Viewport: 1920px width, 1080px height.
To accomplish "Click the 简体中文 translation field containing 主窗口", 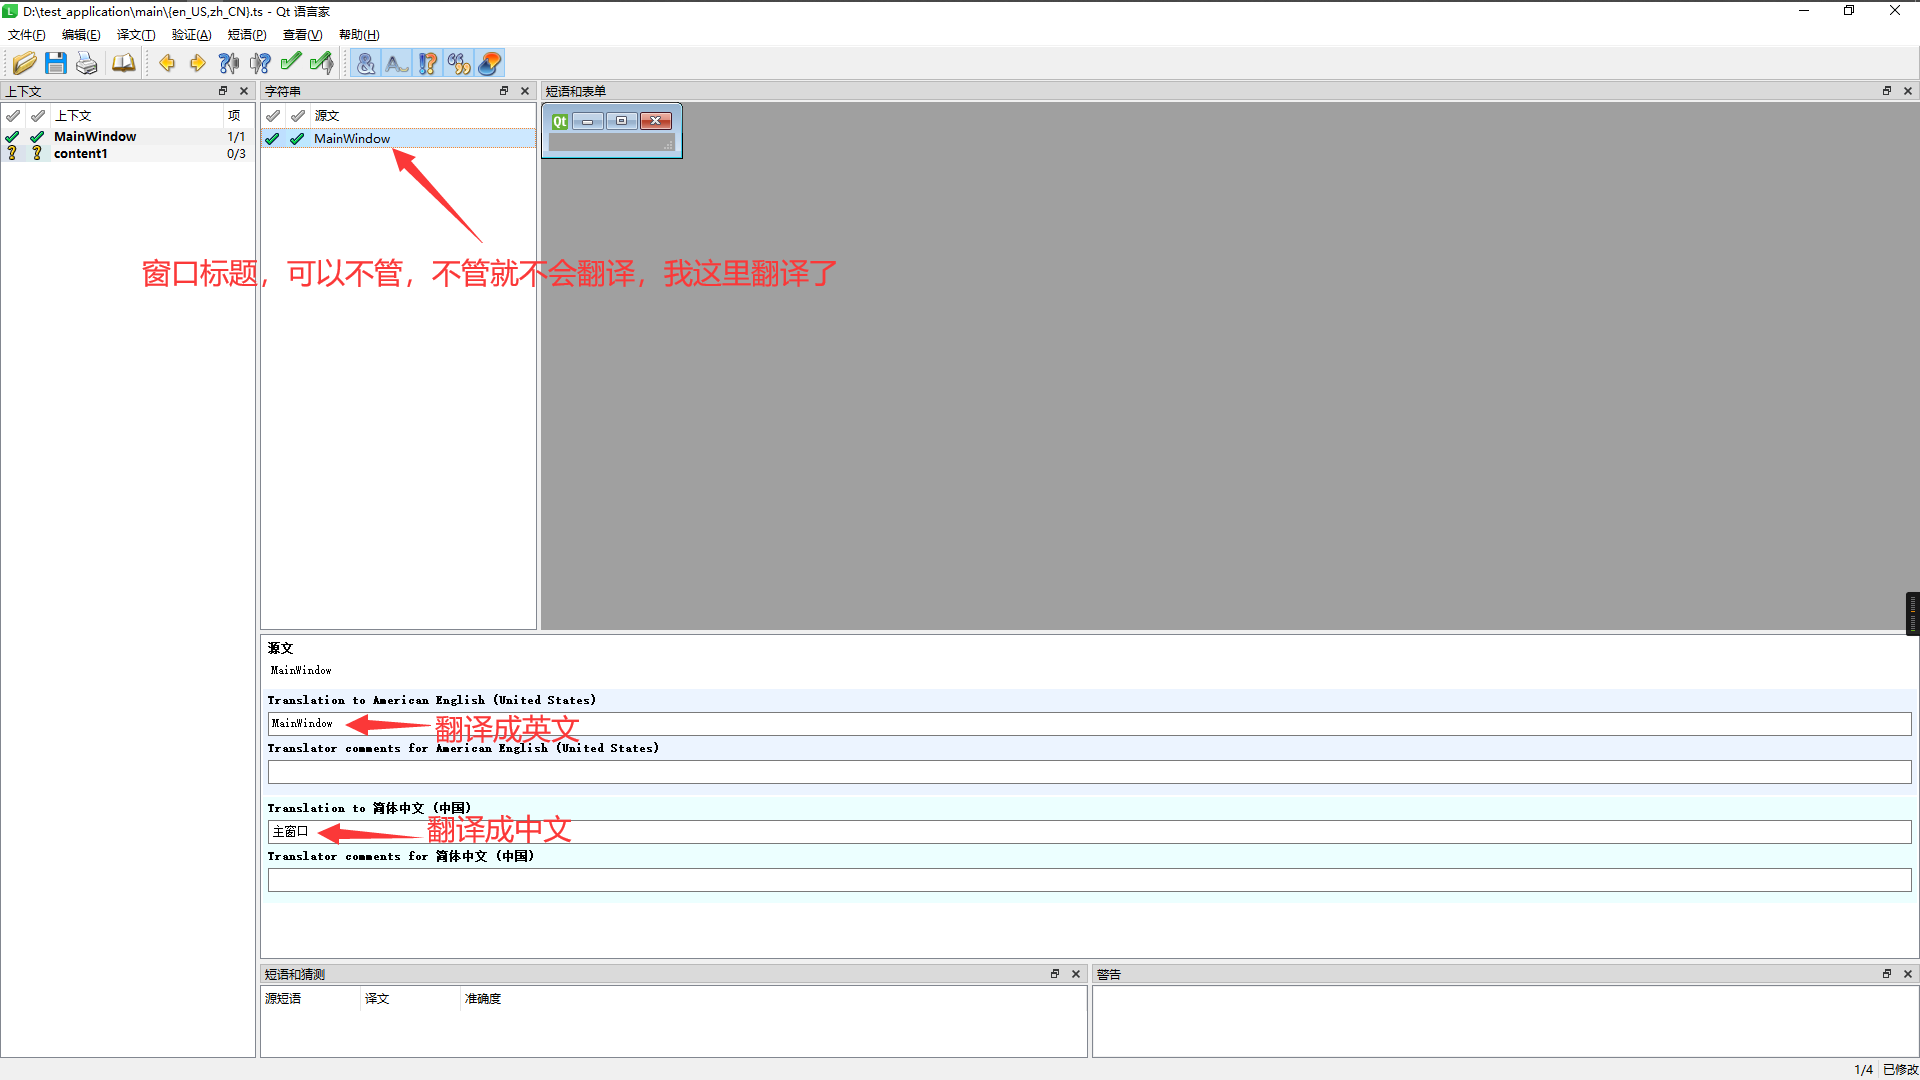I will [x=1089, y=832].
